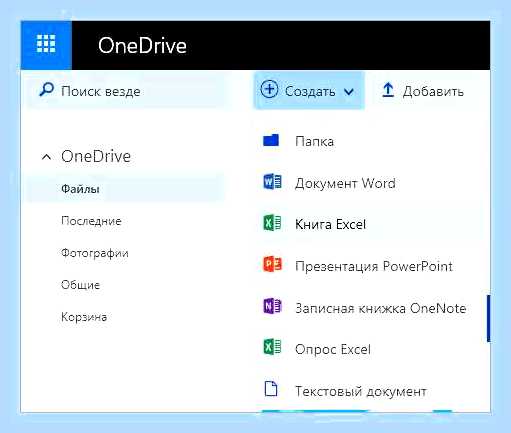Click the Создать button label
511x433 pixels.
[310, 91]
